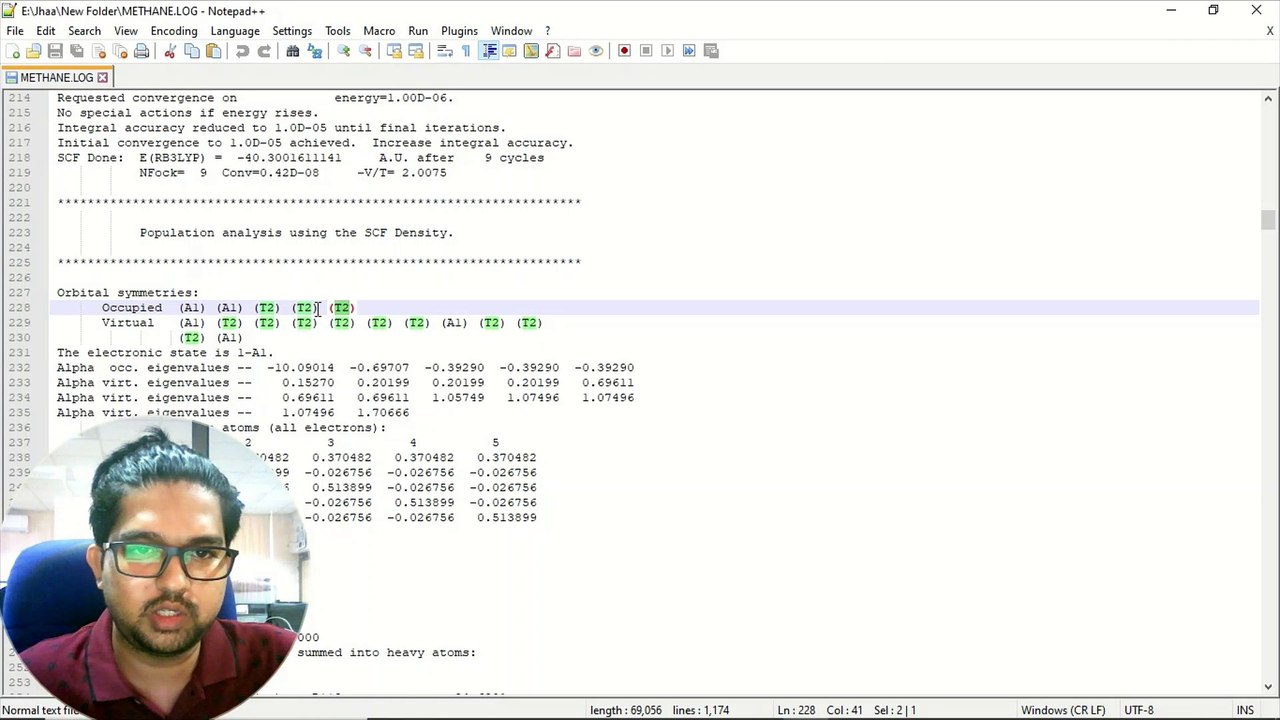Click the Close All toolbar icon
1280x720 pixels.
click(x=120, y=51)
